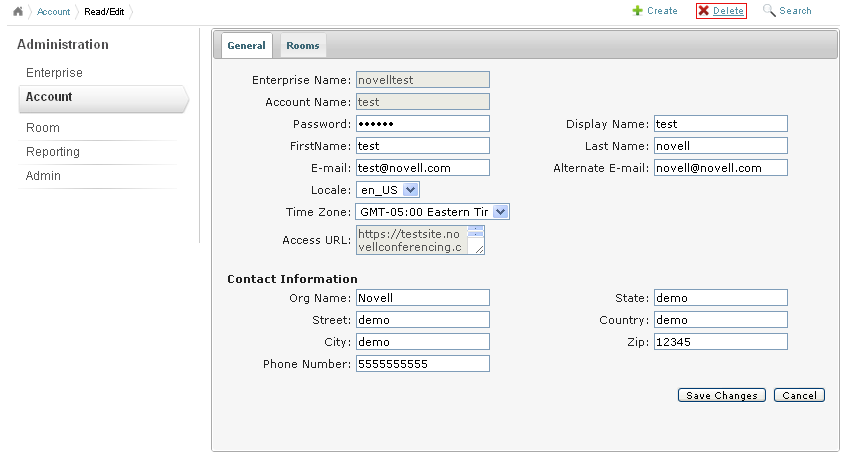Click the Display Name field

[x=720, y=124]
